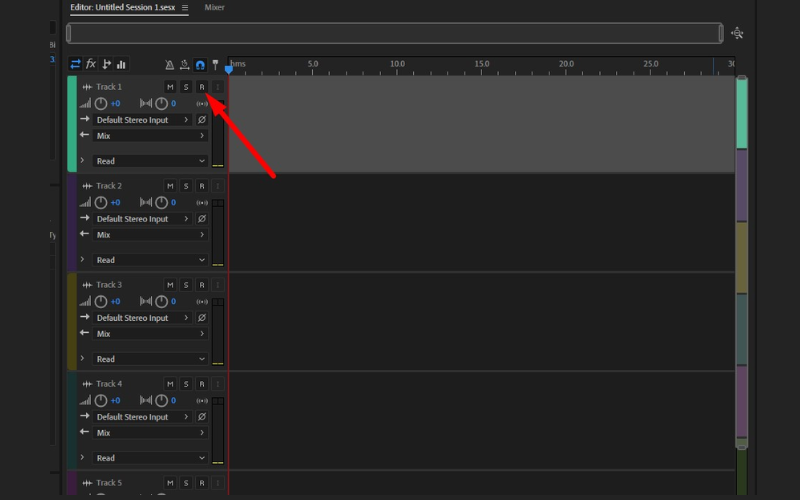This screenshot has height=500, width=800.
Task: Arm Track 1 for record with R
Action: tap(201, 87)
